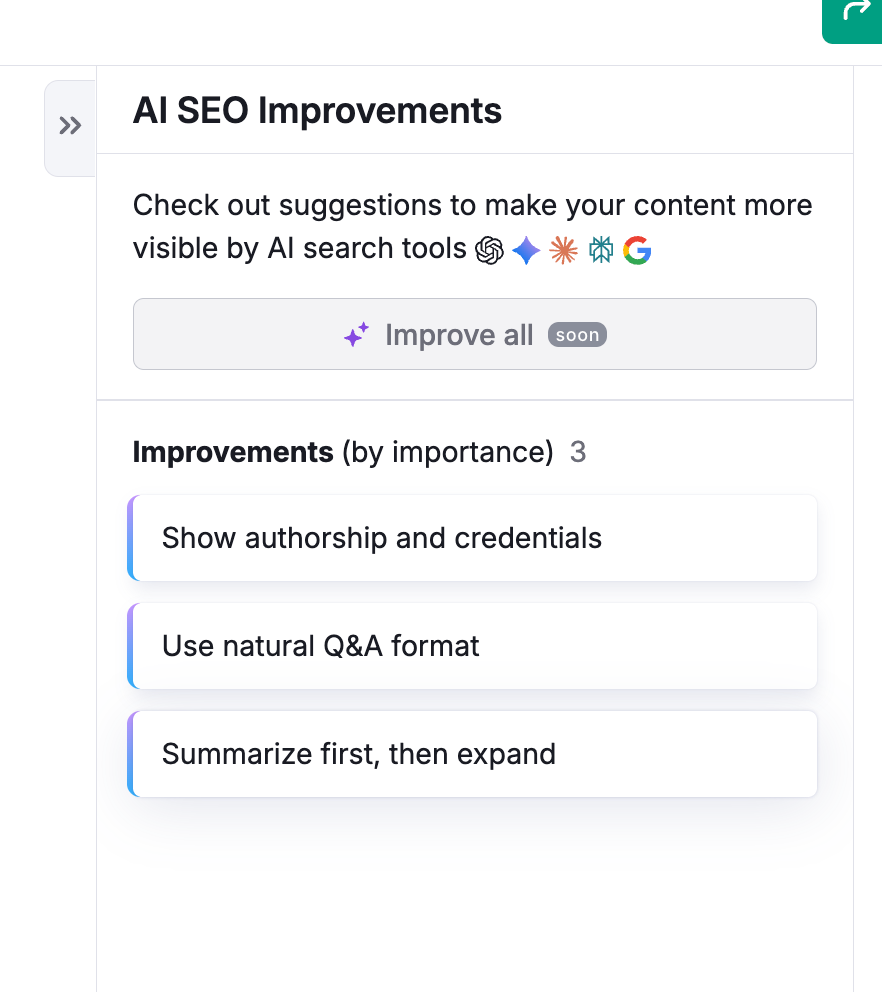Click the 'Check out suggestions' description text
Viewport: 882px width, 992px height.
pos(472,206)
